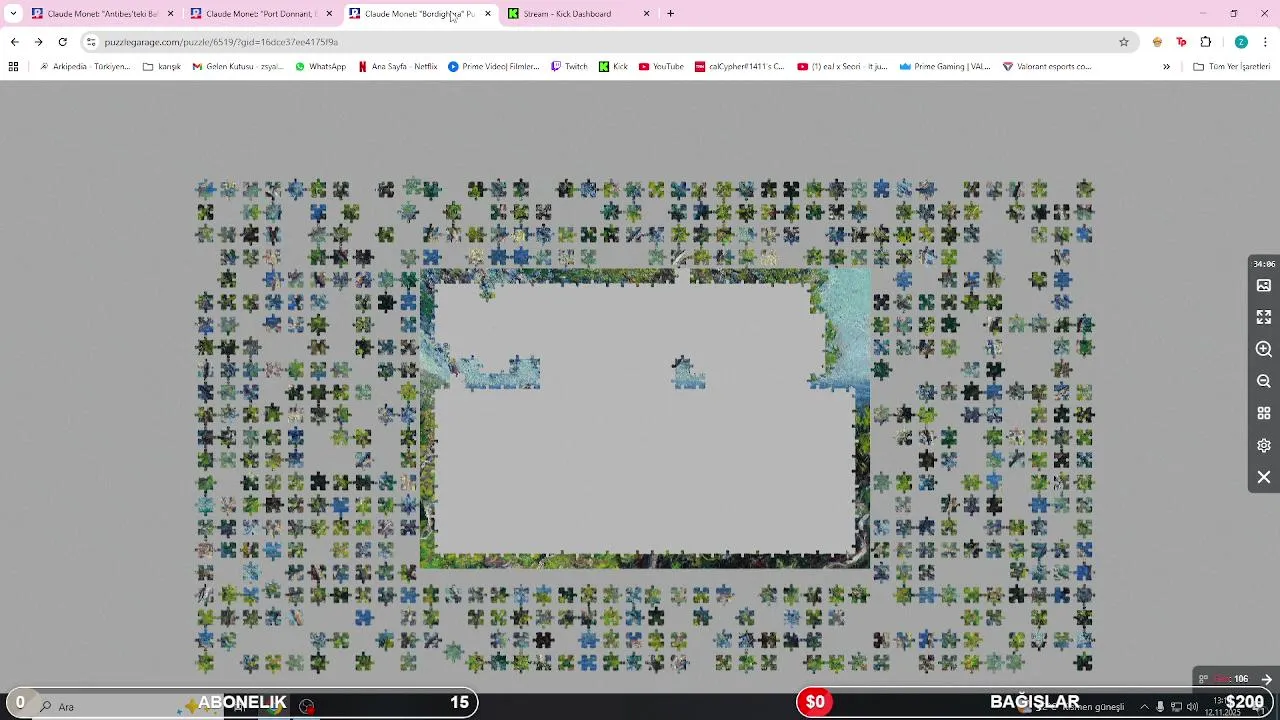The width and height of the screenshot is (1280, 720).
Task: Close the puzzle with the X icon
Action: (x=1264, y=477)
